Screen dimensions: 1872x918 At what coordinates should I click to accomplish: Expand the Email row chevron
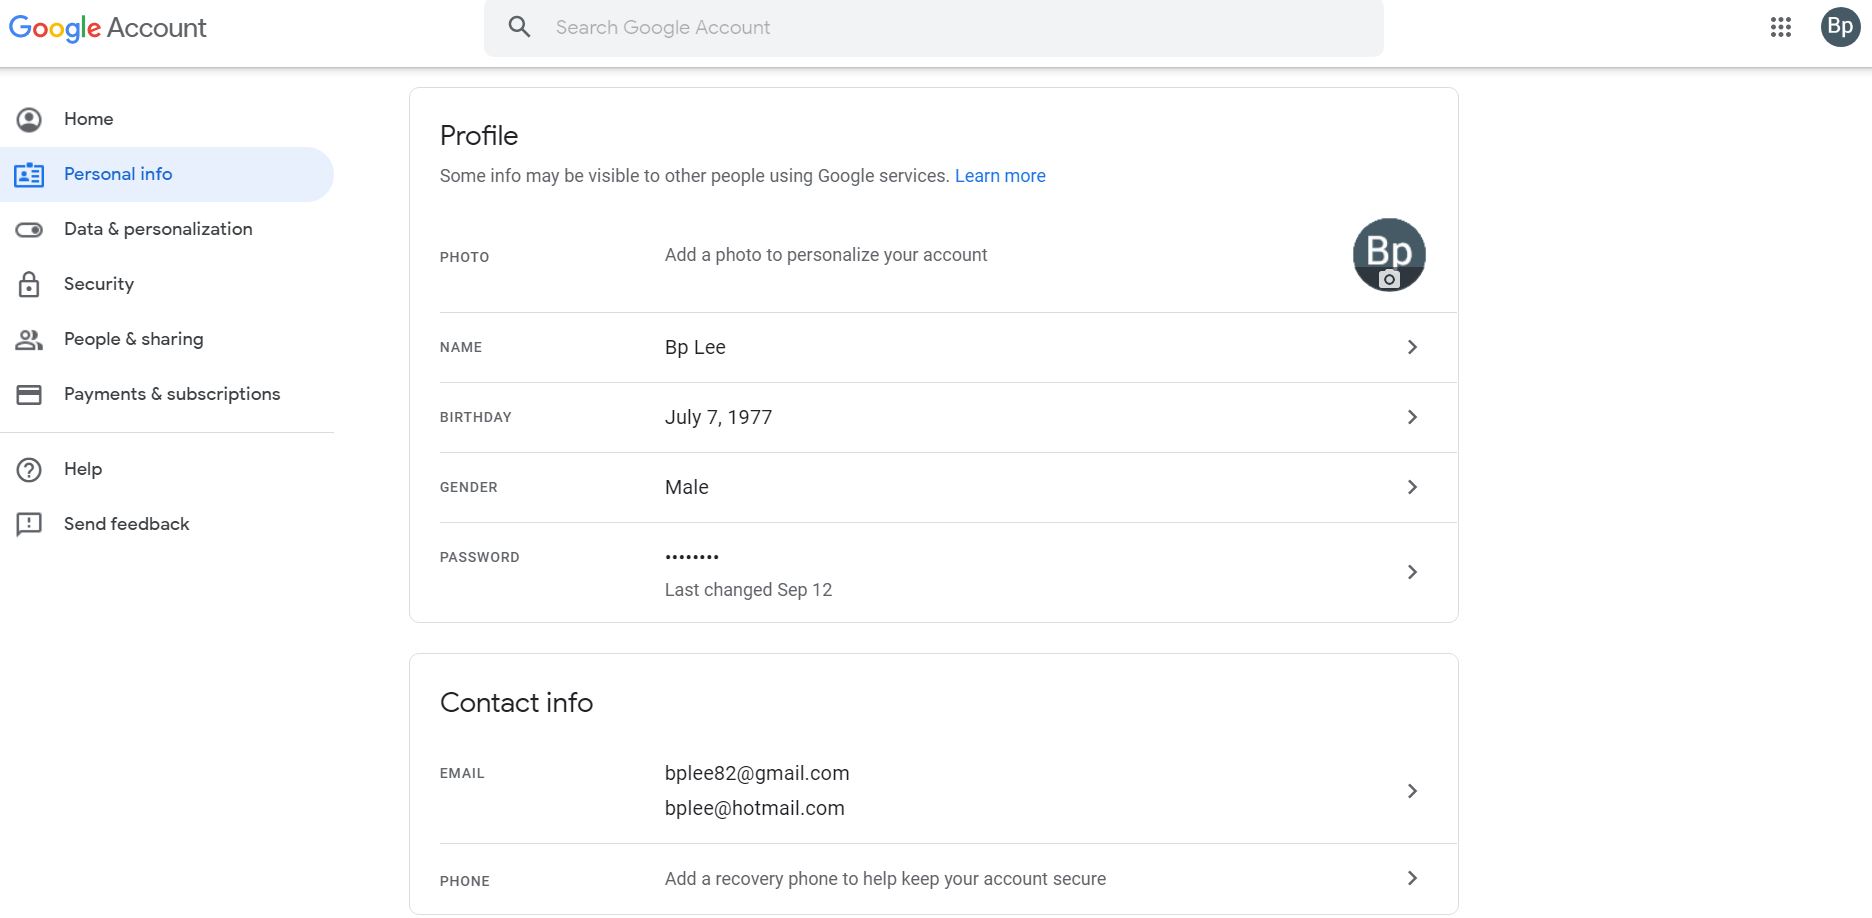tap(1412, 791)
